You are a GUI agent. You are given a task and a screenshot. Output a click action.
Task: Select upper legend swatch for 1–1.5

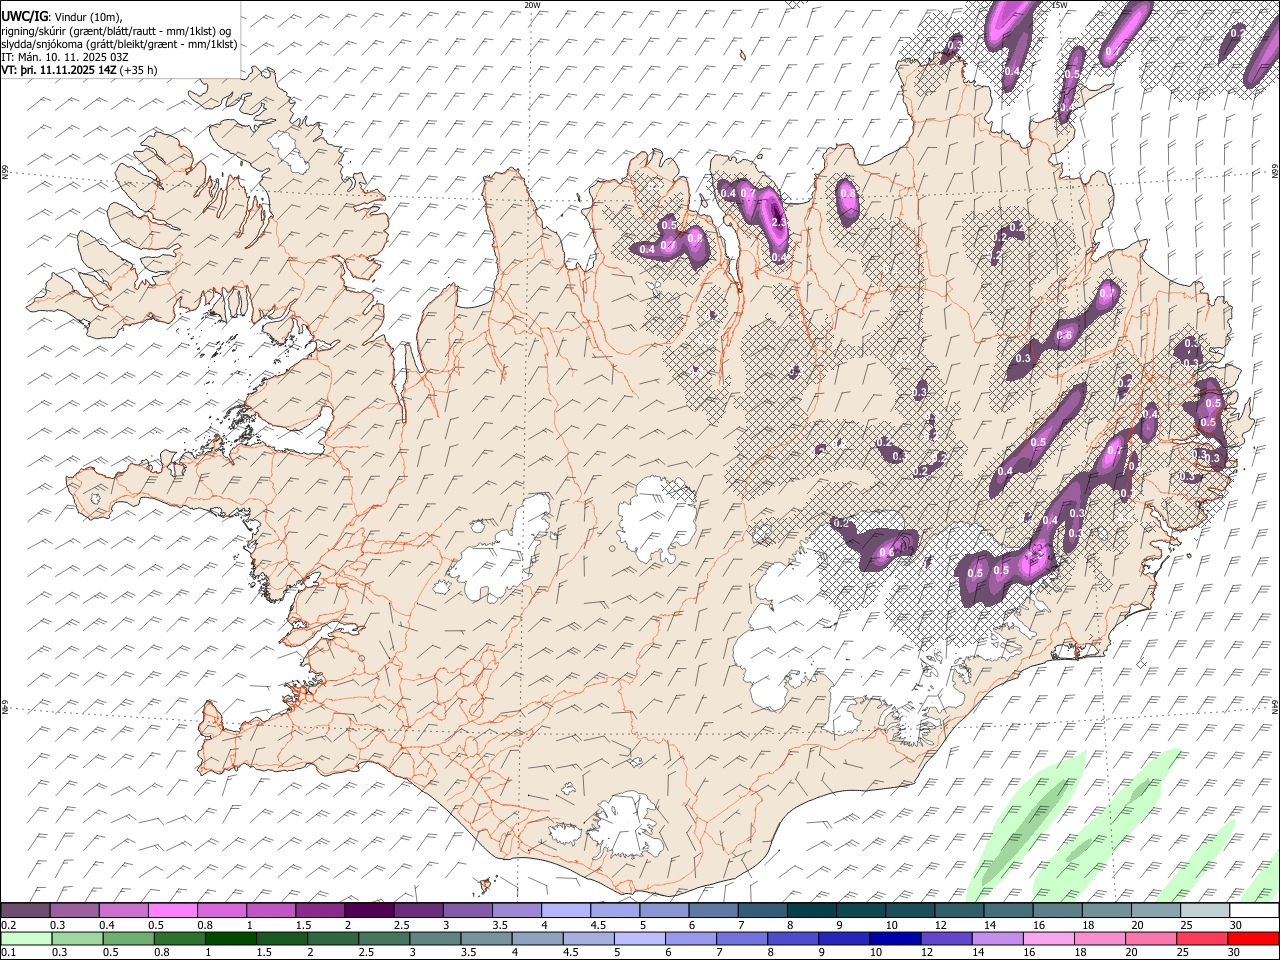tap(272, 910)
